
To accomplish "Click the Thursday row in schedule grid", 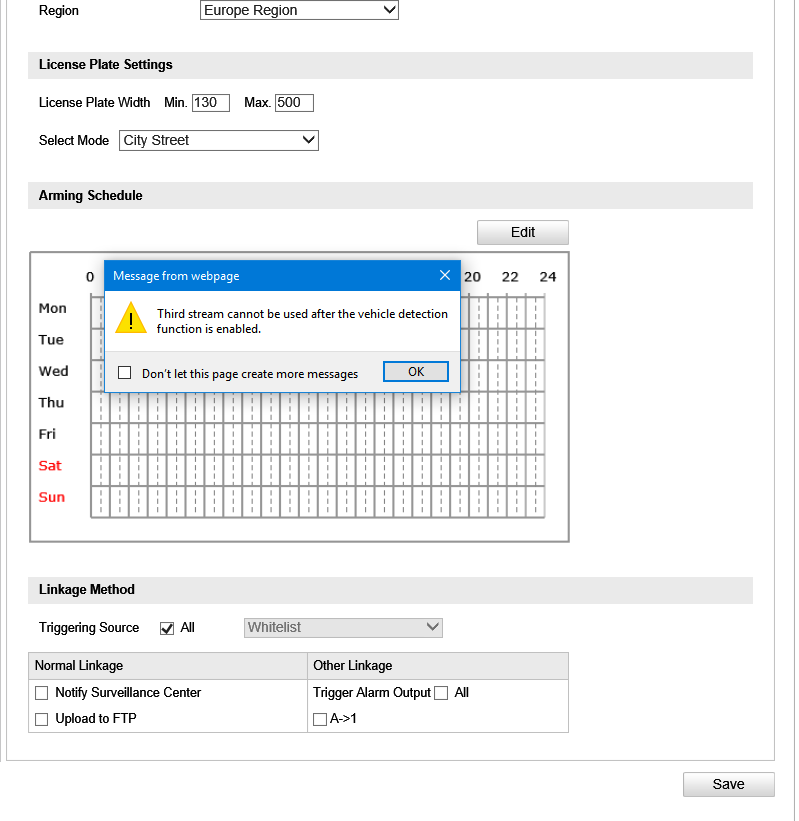I will [x=318, y=407].
